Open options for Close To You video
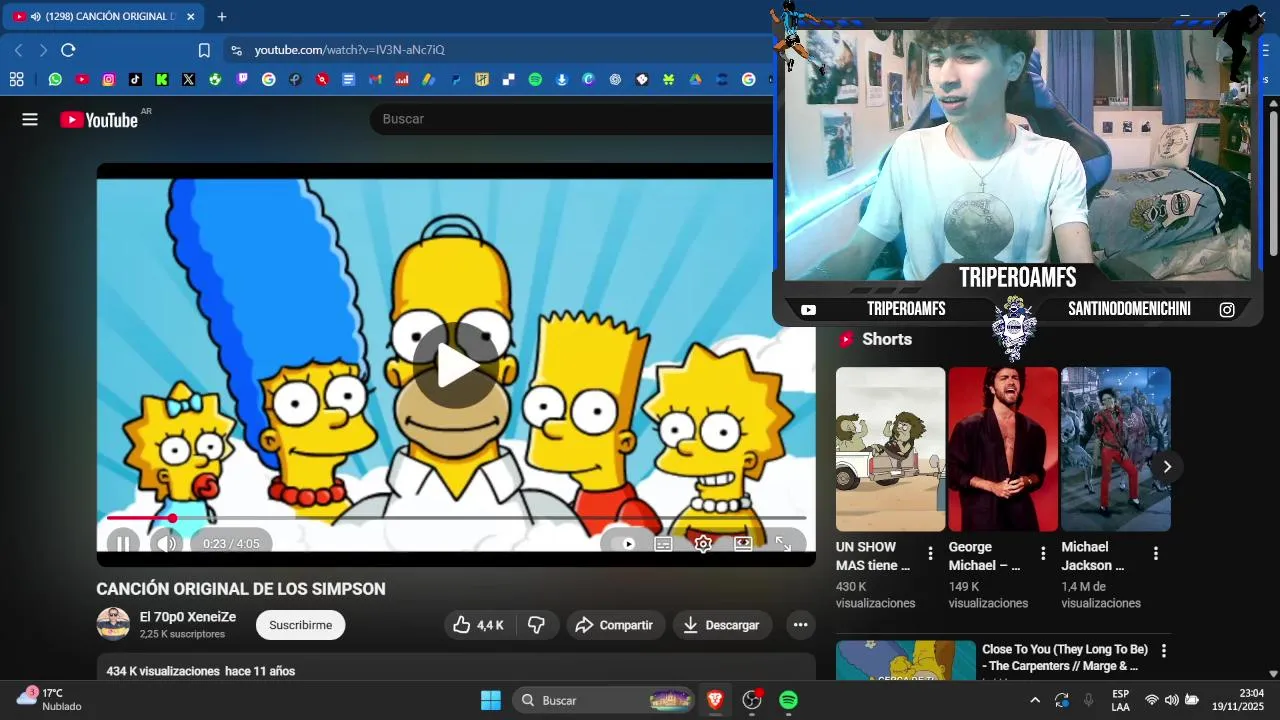This screenshot has height=720, width=1280. [1163, 651]
